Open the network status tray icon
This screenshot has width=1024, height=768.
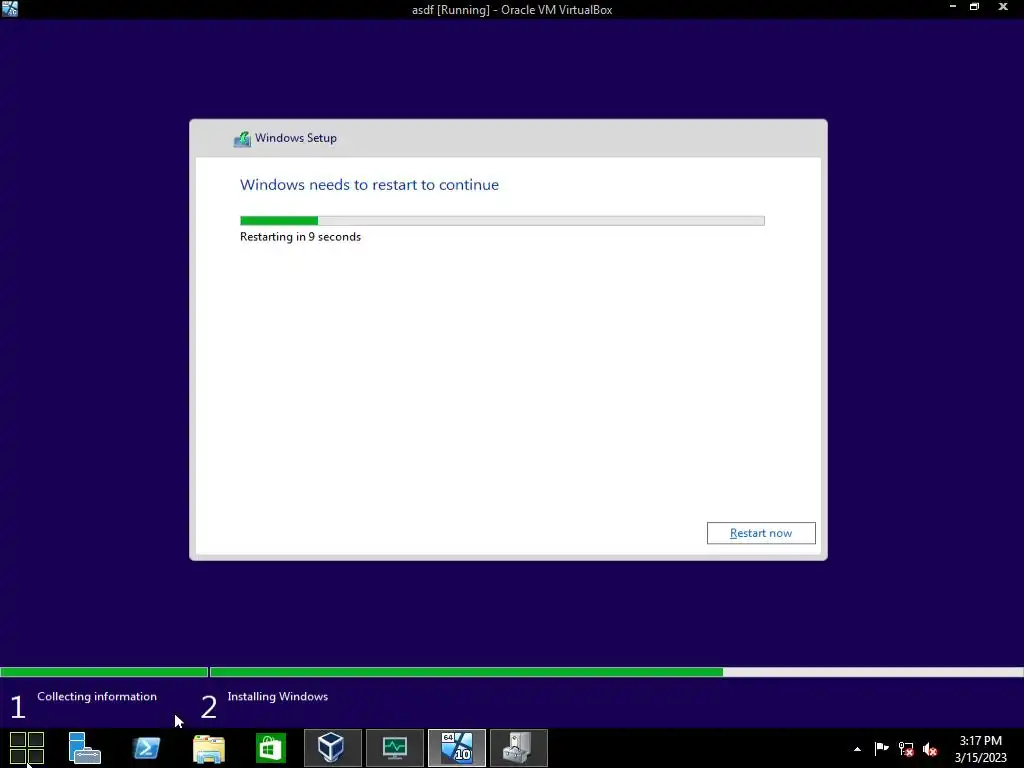pos(906,748)
